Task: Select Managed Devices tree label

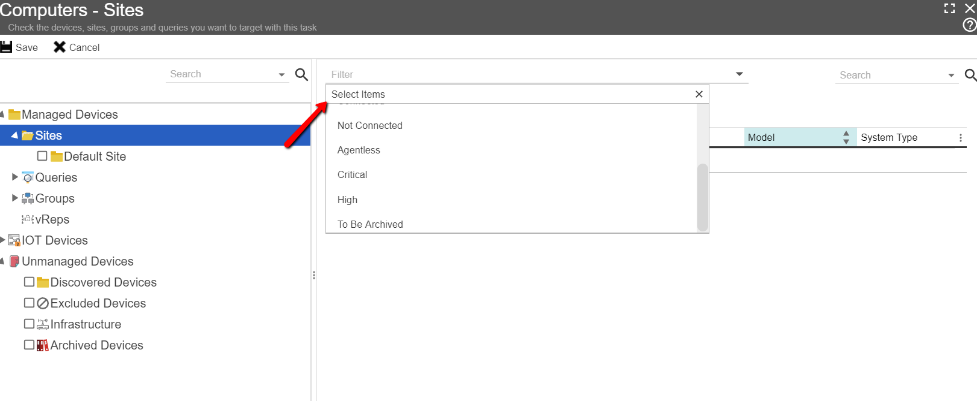Action: tap(70, 115)
